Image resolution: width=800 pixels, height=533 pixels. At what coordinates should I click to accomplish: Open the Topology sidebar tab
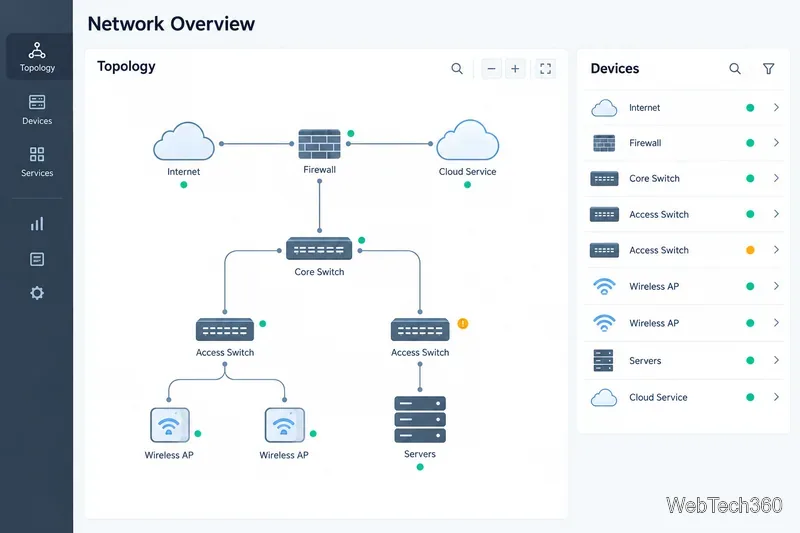coord(37,57)
